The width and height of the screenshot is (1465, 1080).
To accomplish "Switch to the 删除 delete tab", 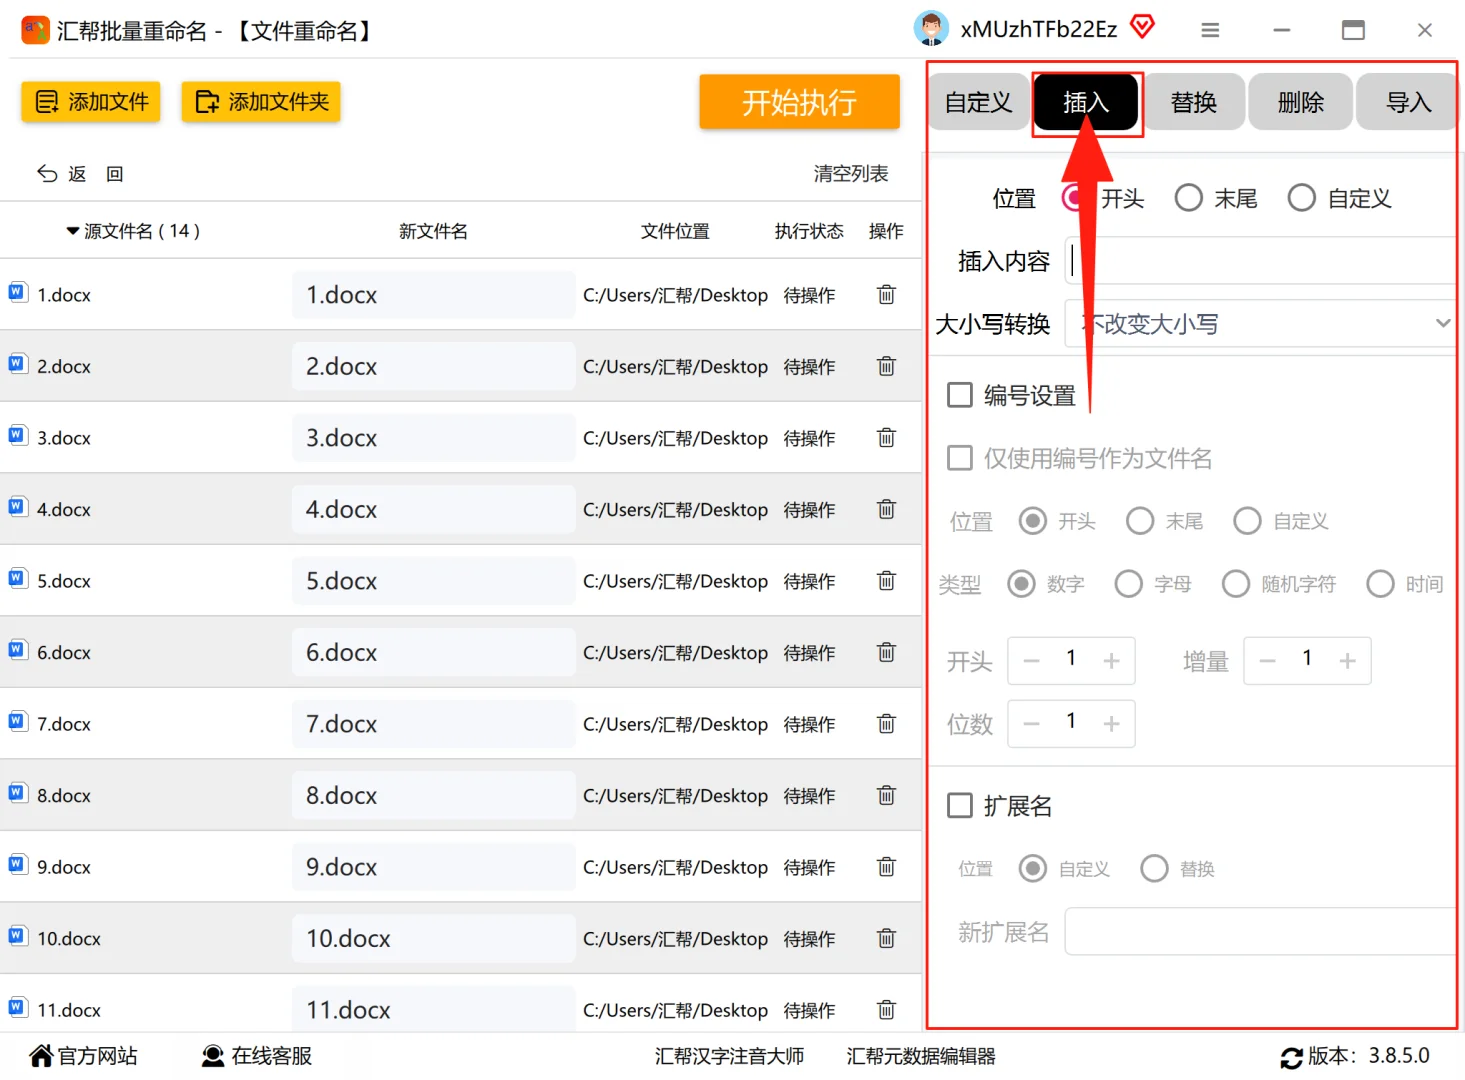I will pyautogui.click(x=1299, y=101).
